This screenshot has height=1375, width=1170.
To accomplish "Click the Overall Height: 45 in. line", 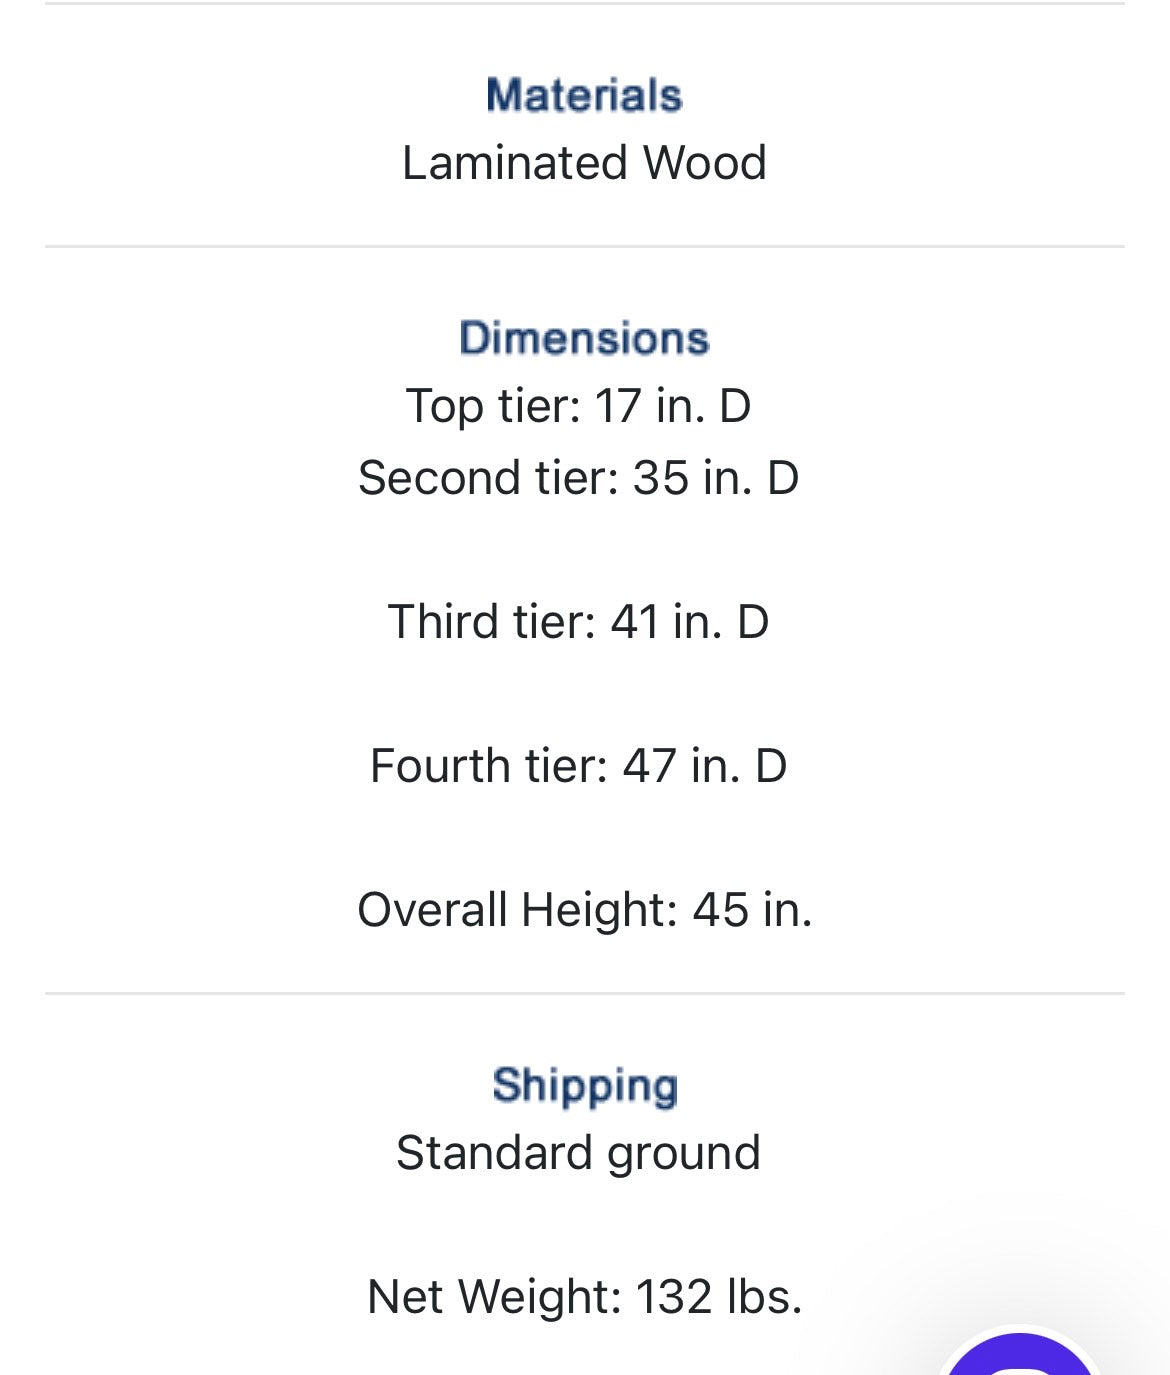I will pyautogui.click(x=584, y=910).
